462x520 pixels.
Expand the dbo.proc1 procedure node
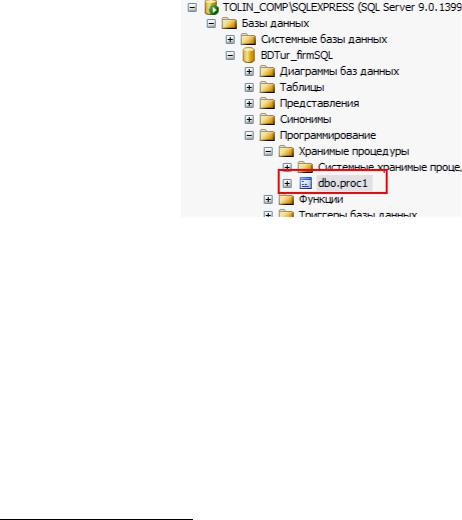click(287, 183)
